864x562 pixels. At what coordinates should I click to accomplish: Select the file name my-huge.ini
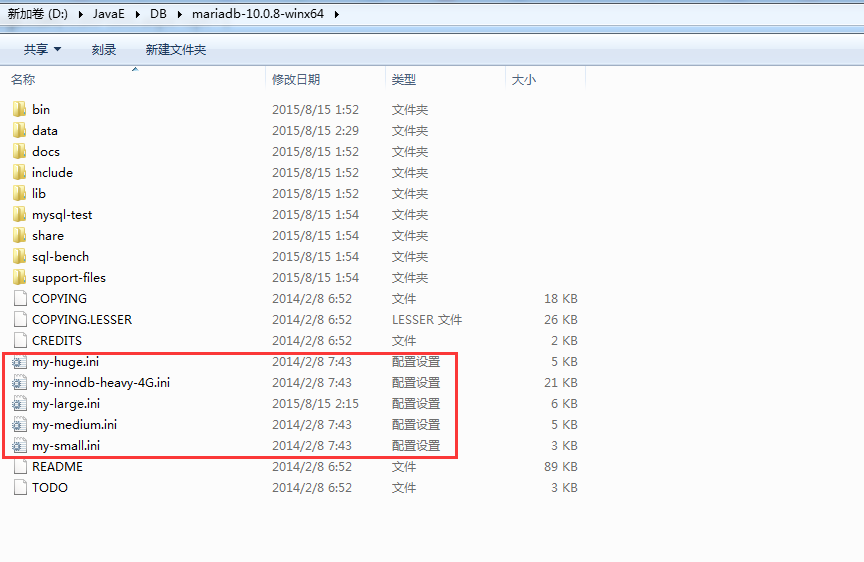[x=66, y=362]
